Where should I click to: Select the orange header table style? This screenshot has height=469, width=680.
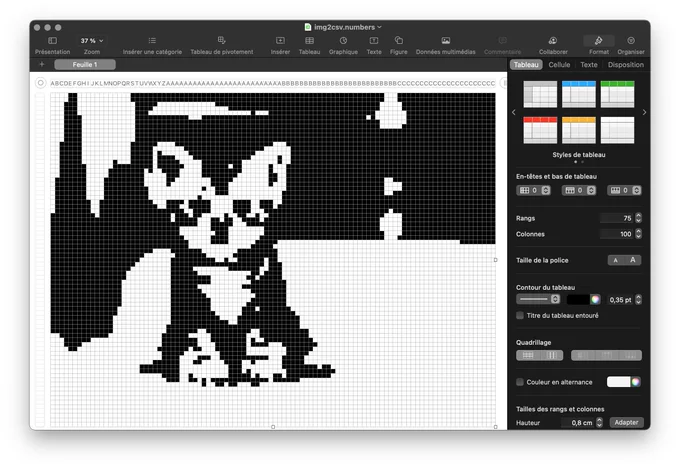coord(579,130)
